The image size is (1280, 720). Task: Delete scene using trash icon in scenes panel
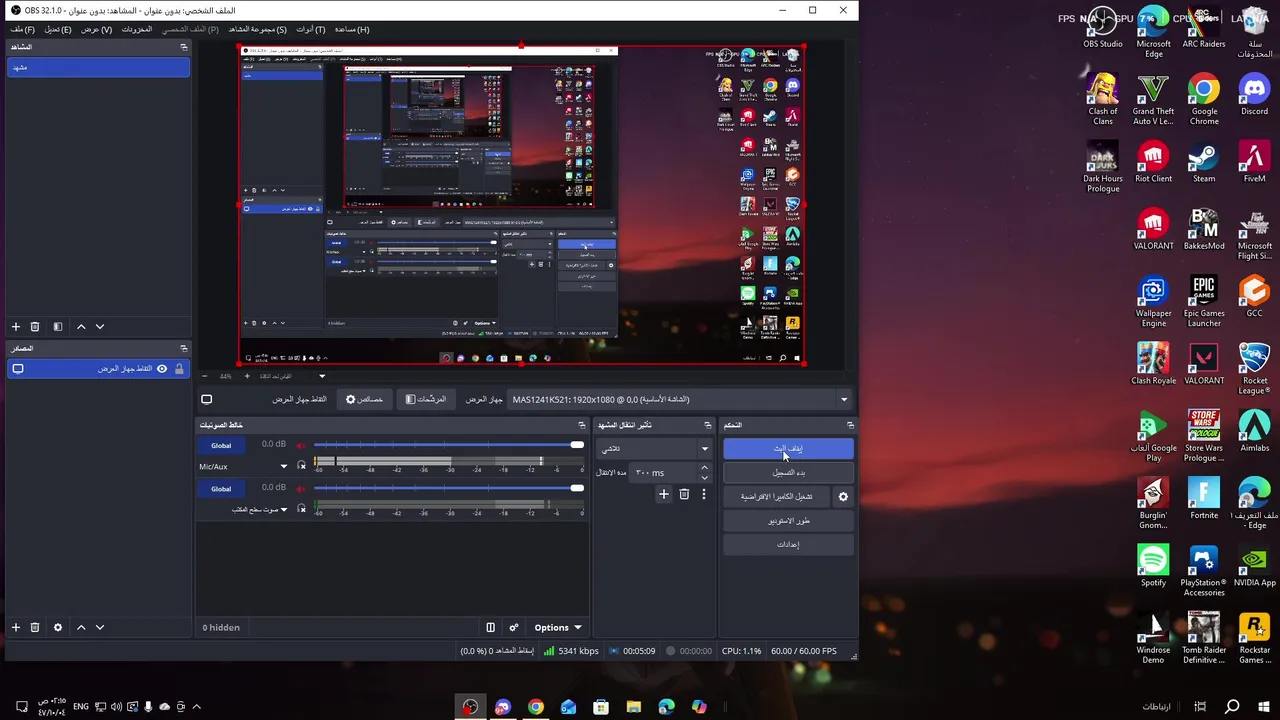click(x=35, y=326)
